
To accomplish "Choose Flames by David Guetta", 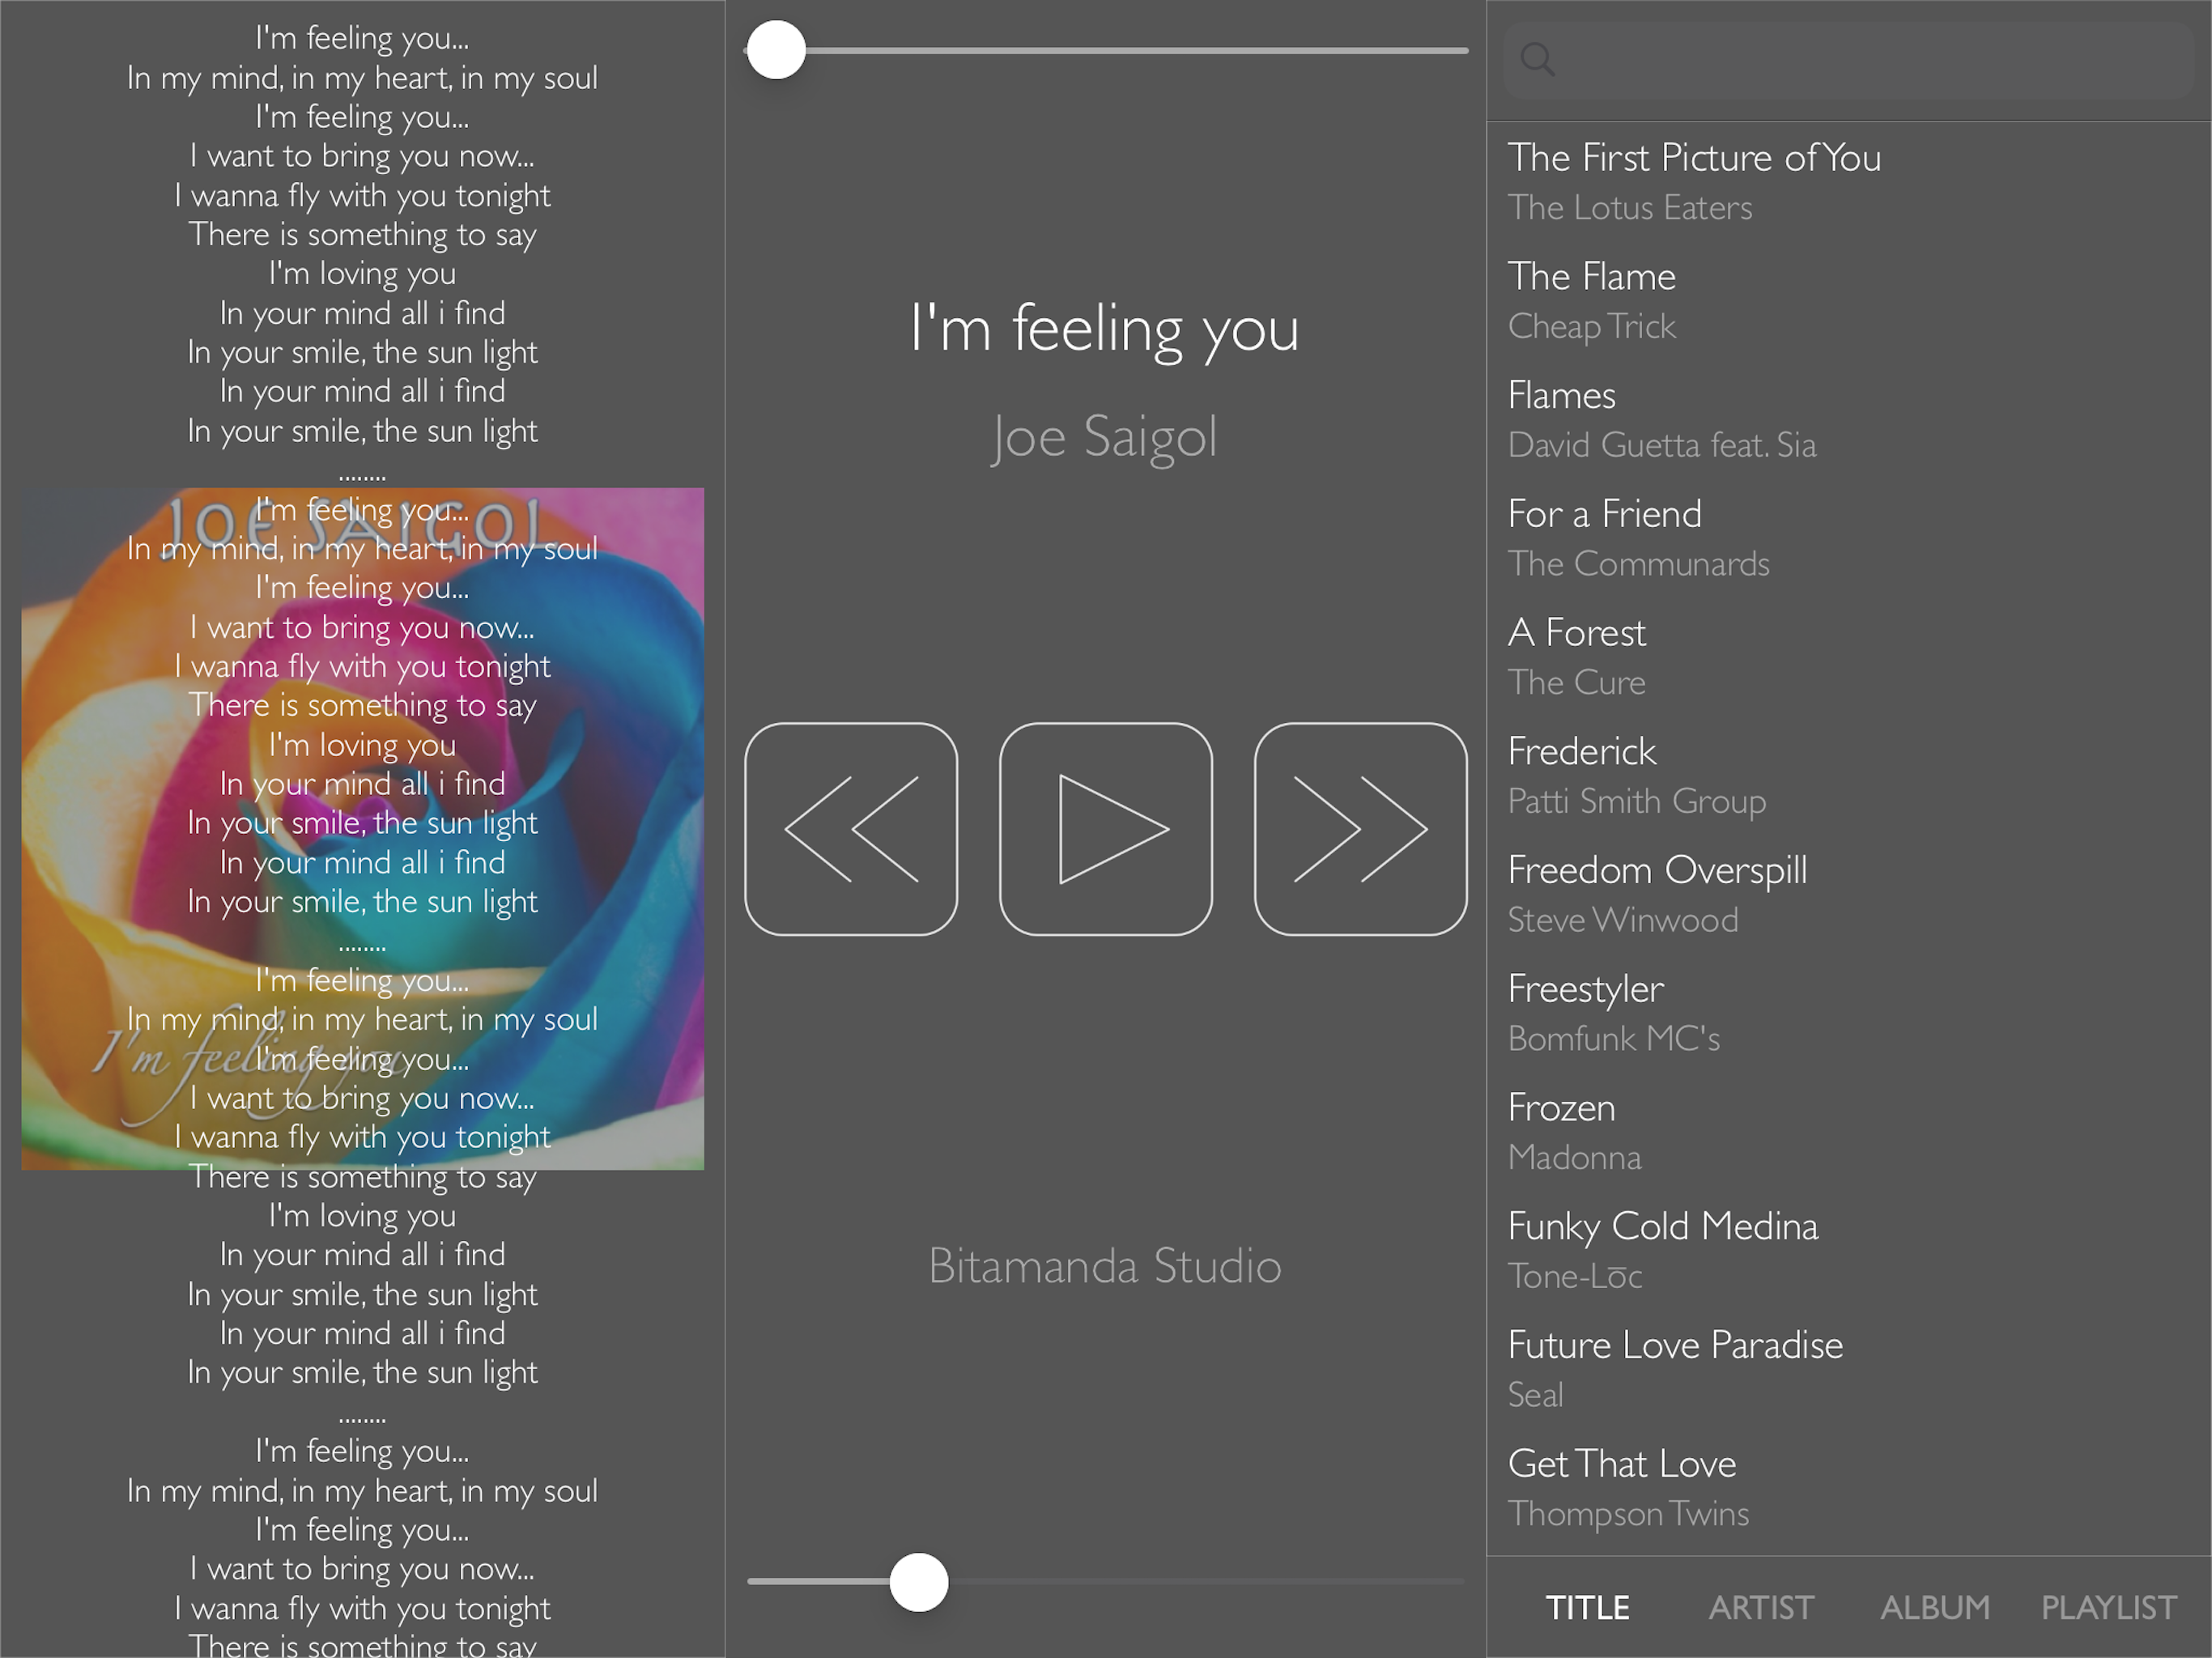I will point(1661,419).
